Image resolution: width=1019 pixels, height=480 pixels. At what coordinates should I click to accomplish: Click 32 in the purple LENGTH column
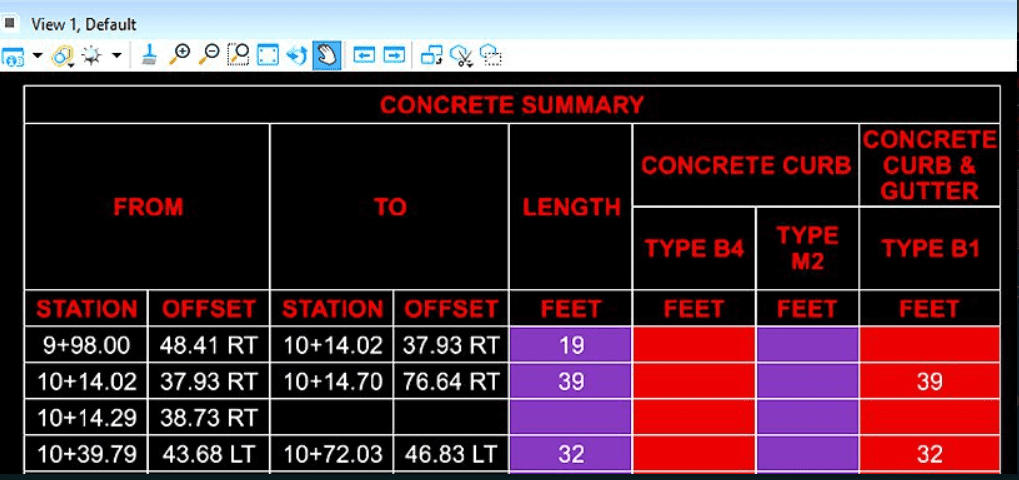tap(571, 454)
